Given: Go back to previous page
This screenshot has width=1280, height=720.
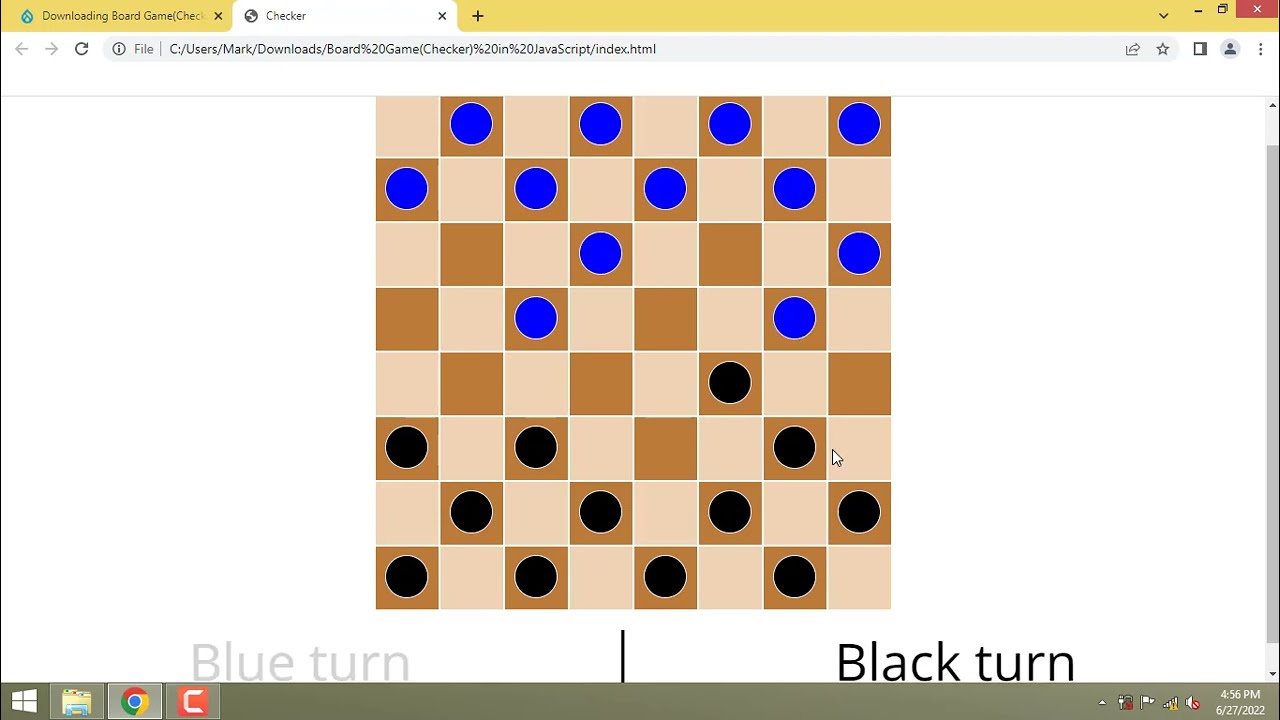Looking at the screenshot, I should coord(22,49).
